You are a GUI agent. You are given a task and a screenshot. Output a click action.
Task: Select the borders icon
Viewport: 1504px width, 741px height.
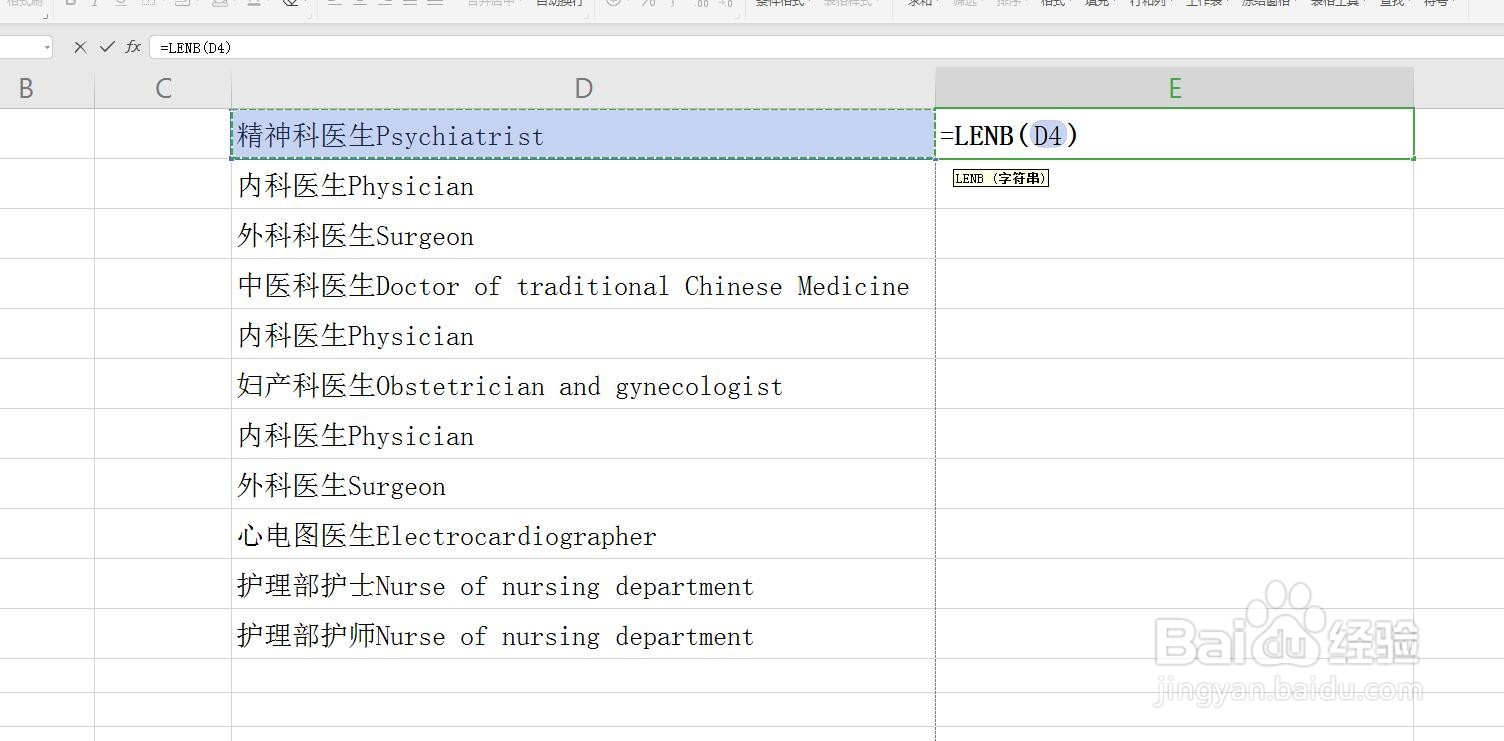pos(146,4)
